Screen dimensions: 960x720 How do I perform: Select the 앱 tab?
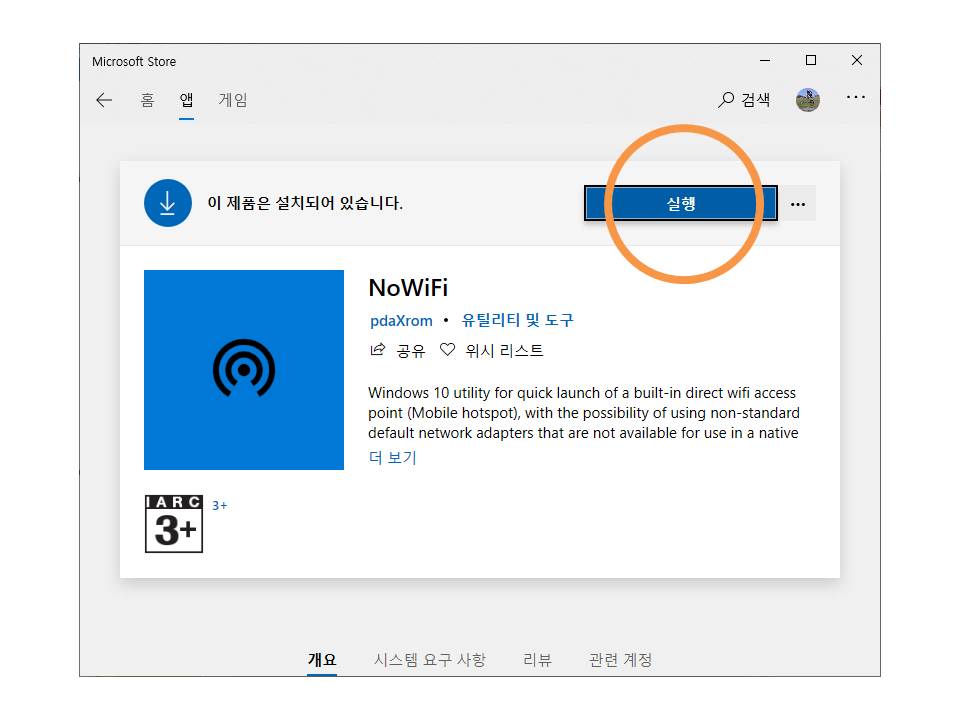click(x=186, y=100)
